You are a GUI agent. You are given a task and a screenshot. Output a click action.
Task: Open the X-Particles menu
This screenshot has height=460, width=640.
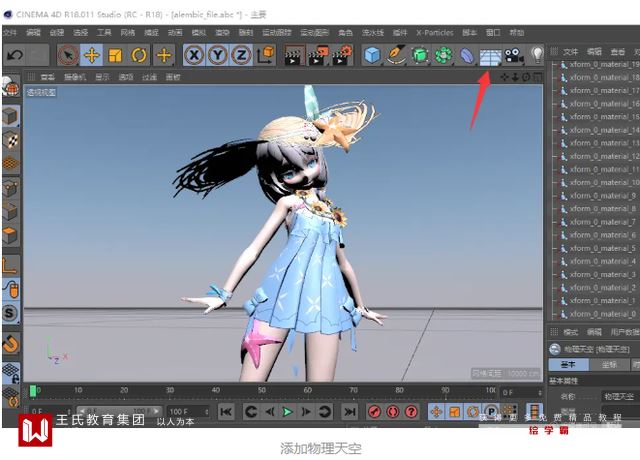pyautogui.click(x=435, y=32)
